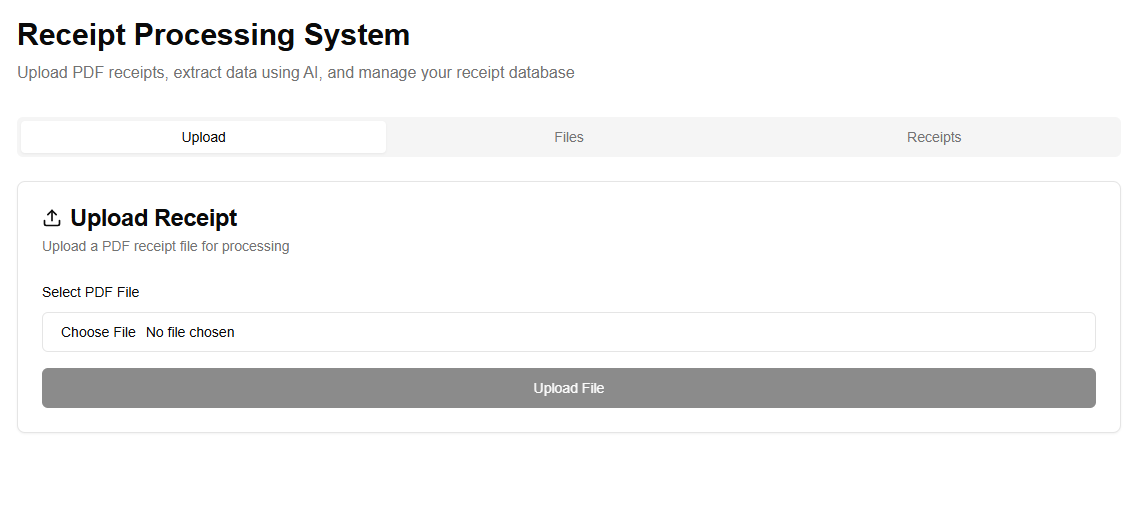Click the word 'Receipt' in Upload Receipt heading
The width and height of the screenshot is (1138, 511).
coord(196,218)
